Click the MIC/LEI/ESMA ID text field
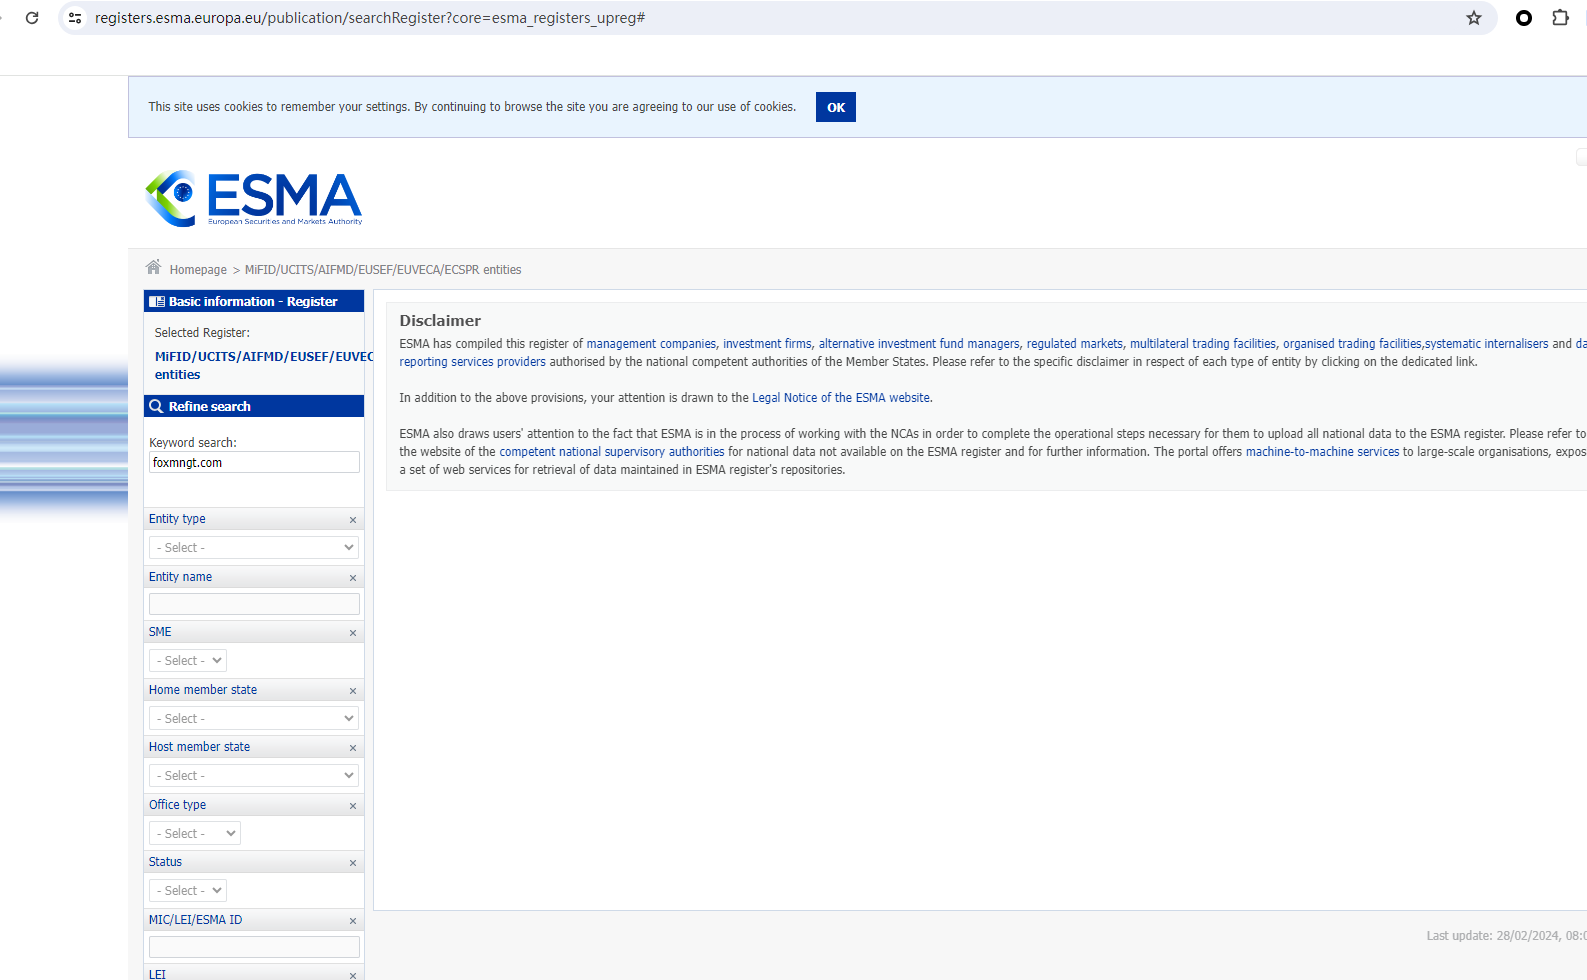The height and width of the screenshot is (980, 1587). 254,947
